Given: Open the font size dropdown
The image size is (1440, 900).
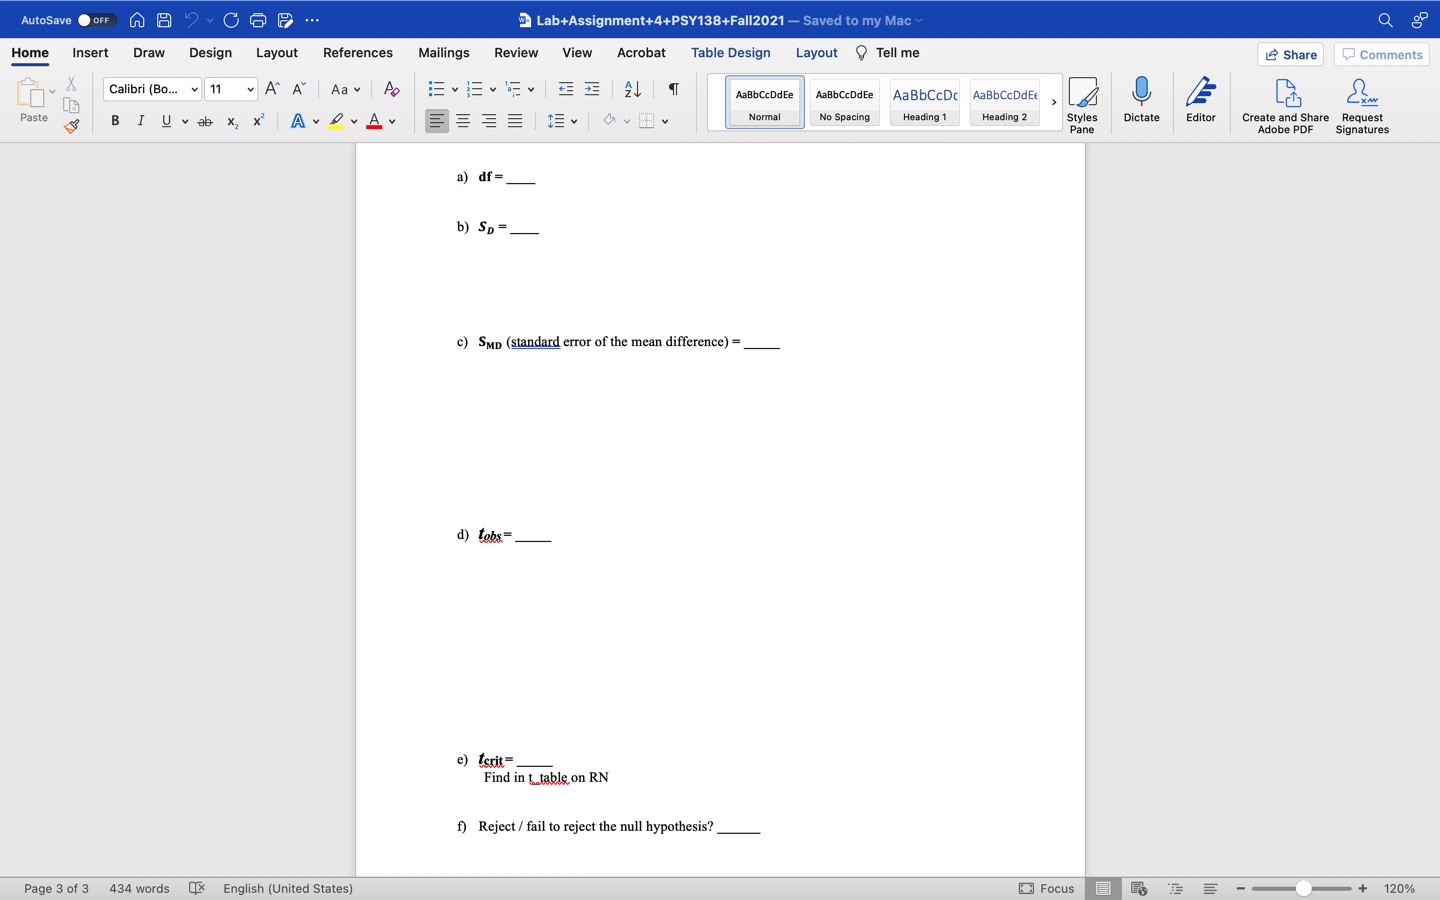Looking at the screenshot, I should (249, 89).
